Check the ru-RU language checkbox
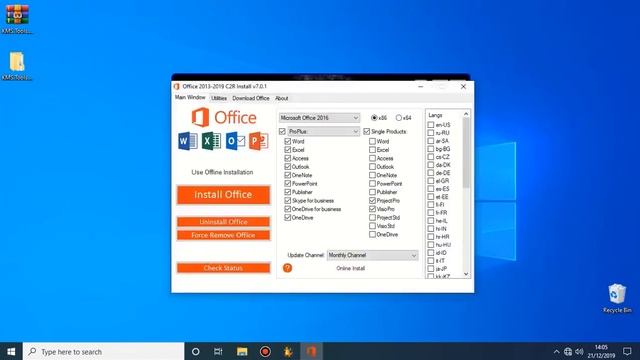The image size is (640, 360). (431, 133)
